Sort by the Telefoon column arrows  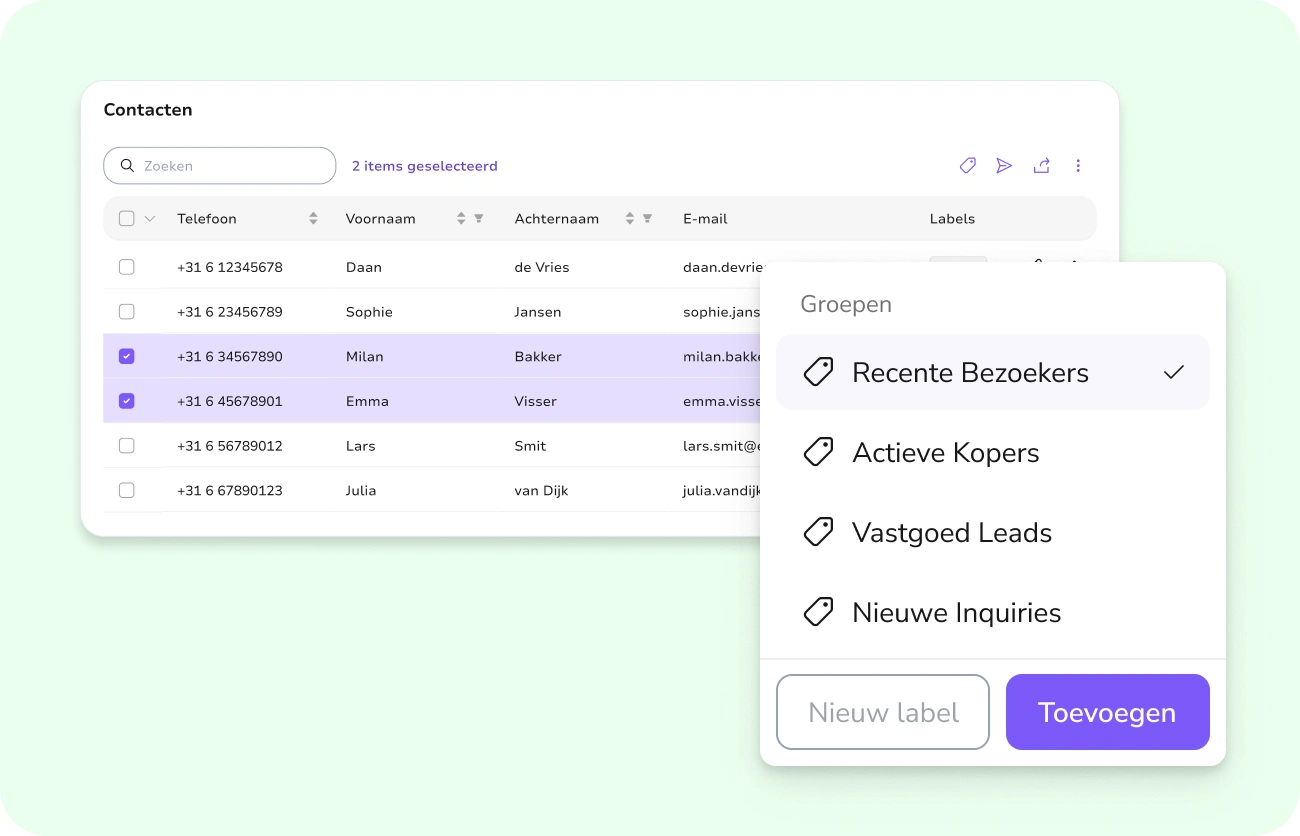[x=313, y=218]
